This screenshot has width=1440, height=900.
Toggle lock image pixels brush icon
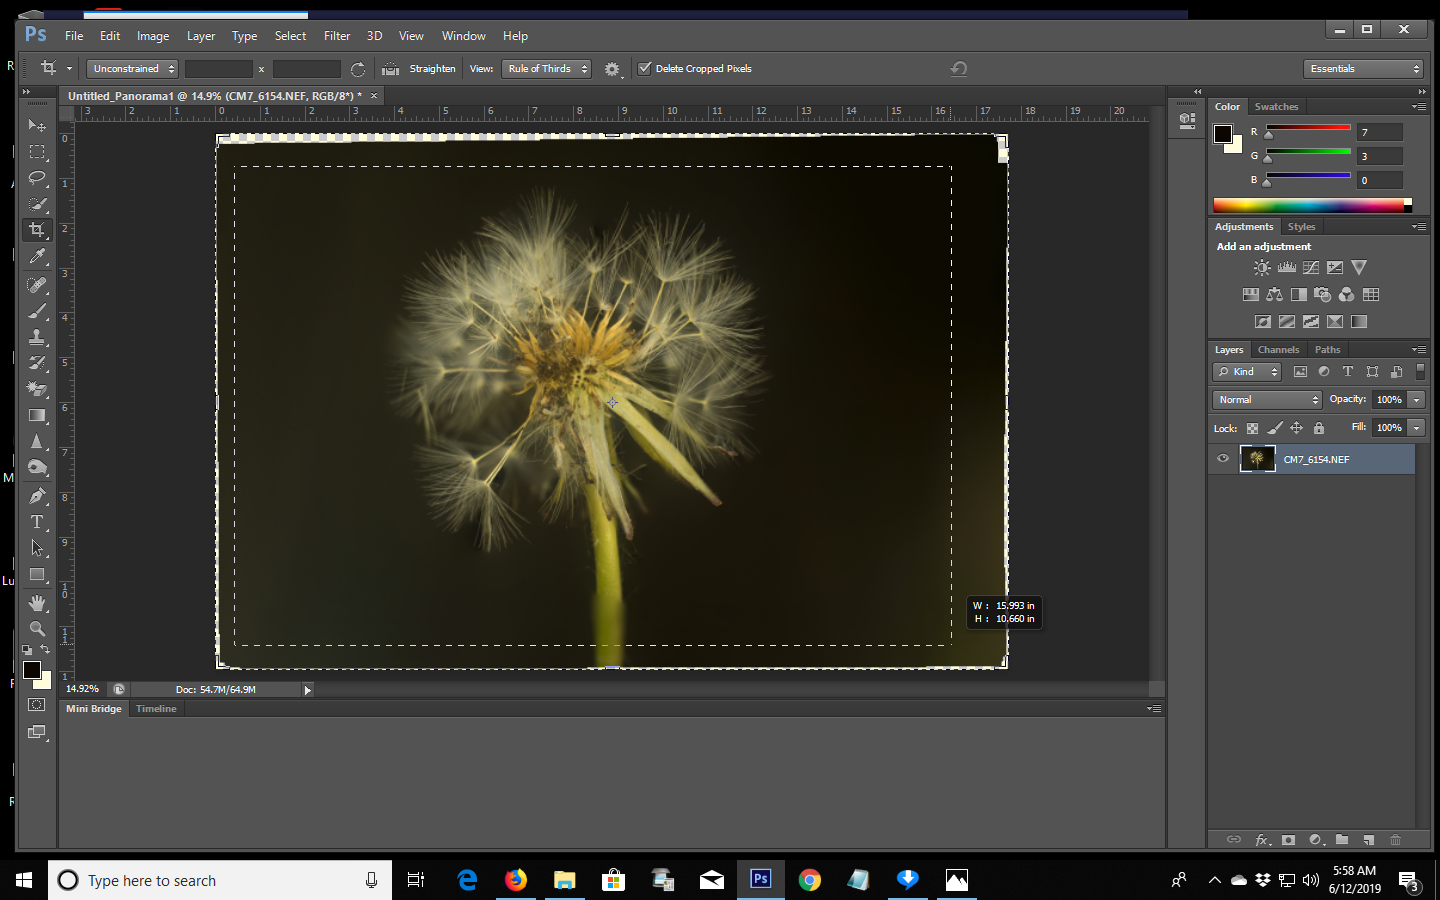click(x=1274, y=428)
